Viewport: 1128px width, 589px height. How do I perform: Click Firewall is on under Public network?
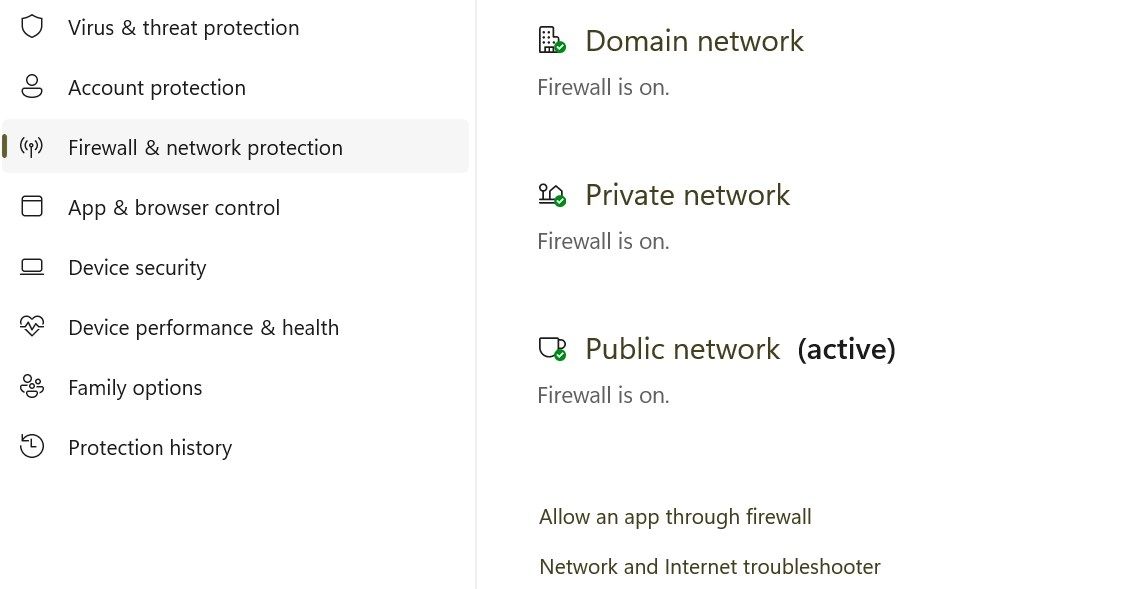click(x=603, y=395)
